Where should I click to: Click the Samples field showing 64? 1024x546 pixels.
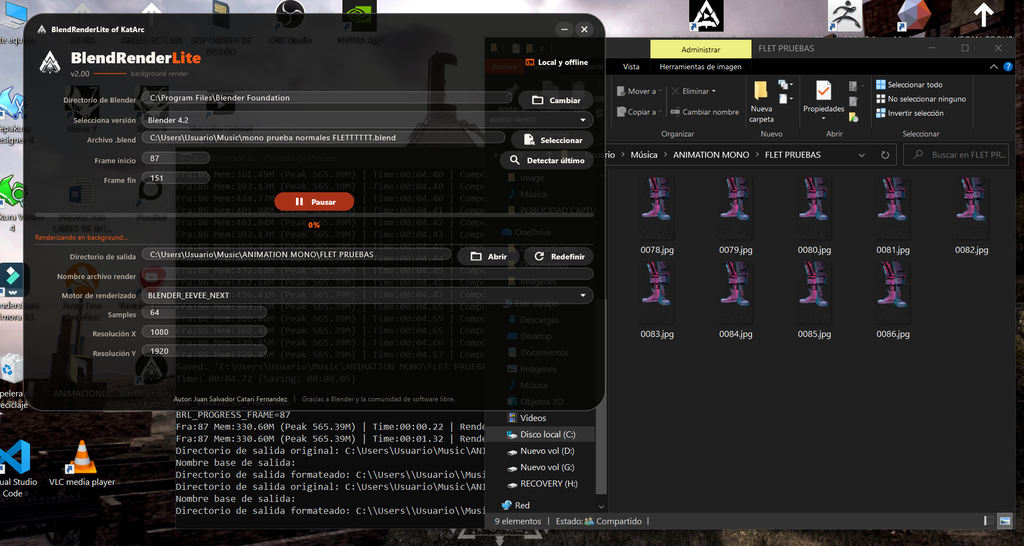pyautogui.click(x=204, y=313)
